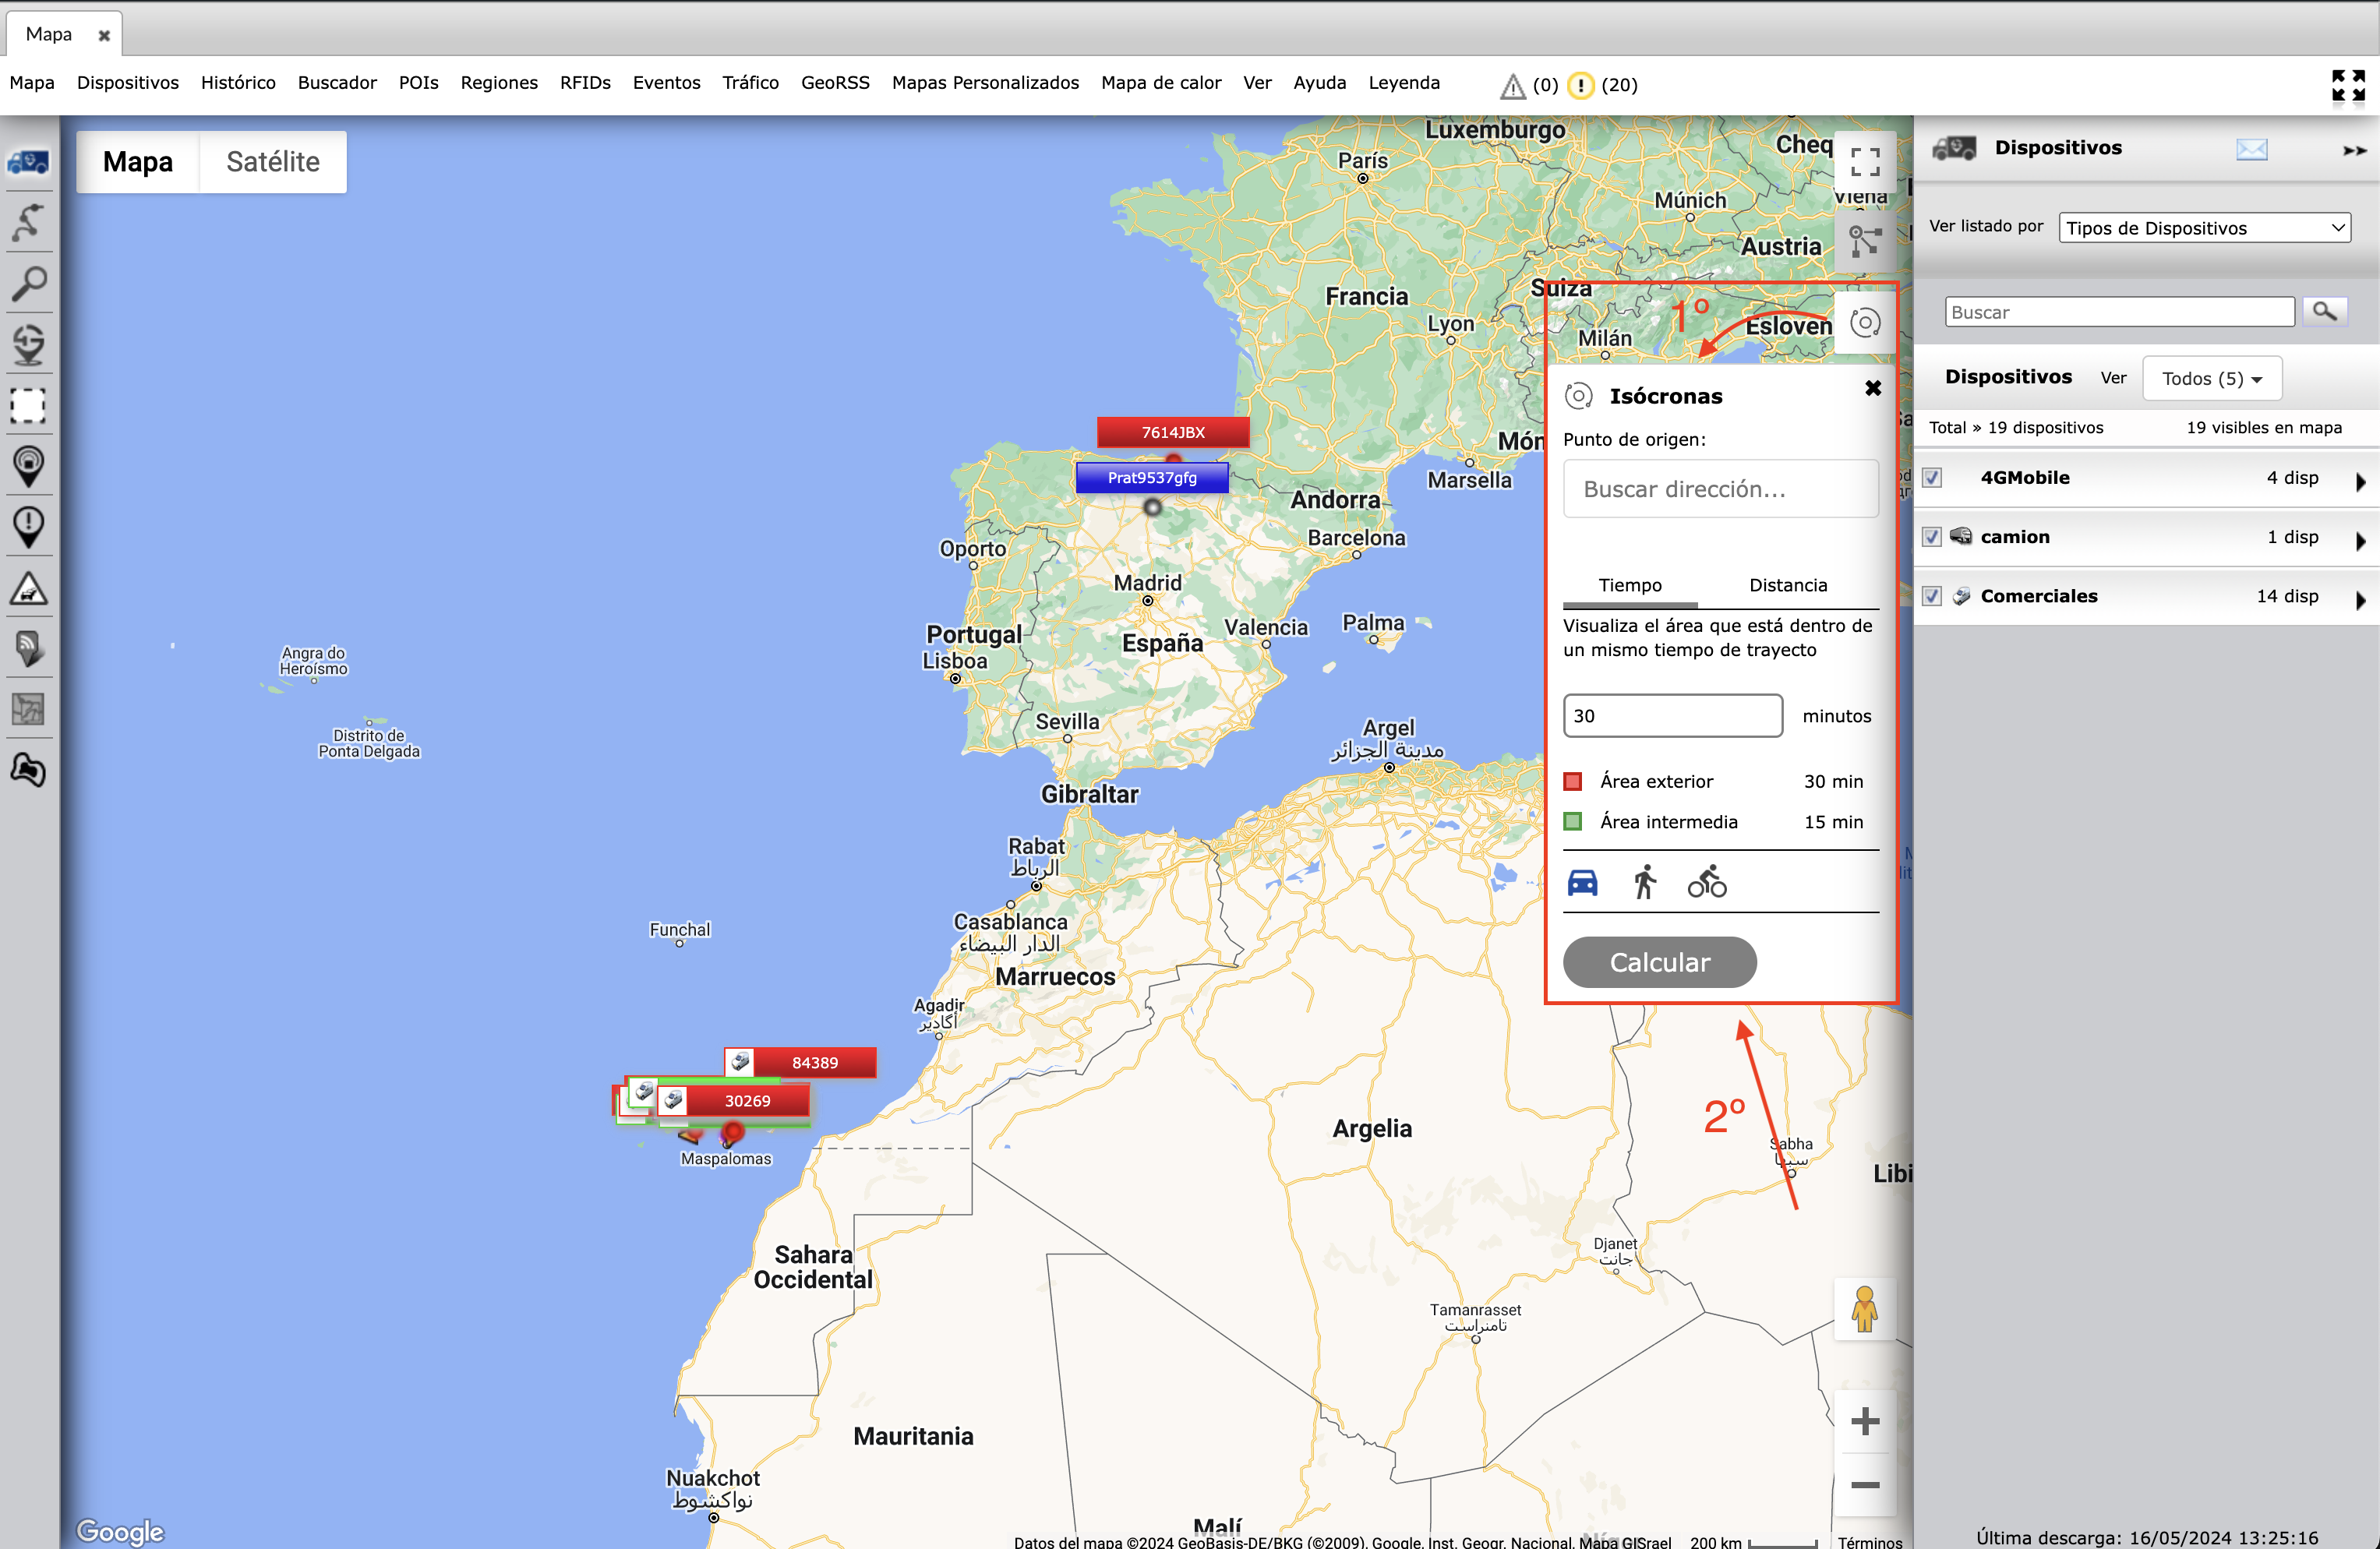This screenshot has height=1549, width=2380.
Task: Click the envelope message icon in Dispositivos panel
Action: click(2251, 149)
